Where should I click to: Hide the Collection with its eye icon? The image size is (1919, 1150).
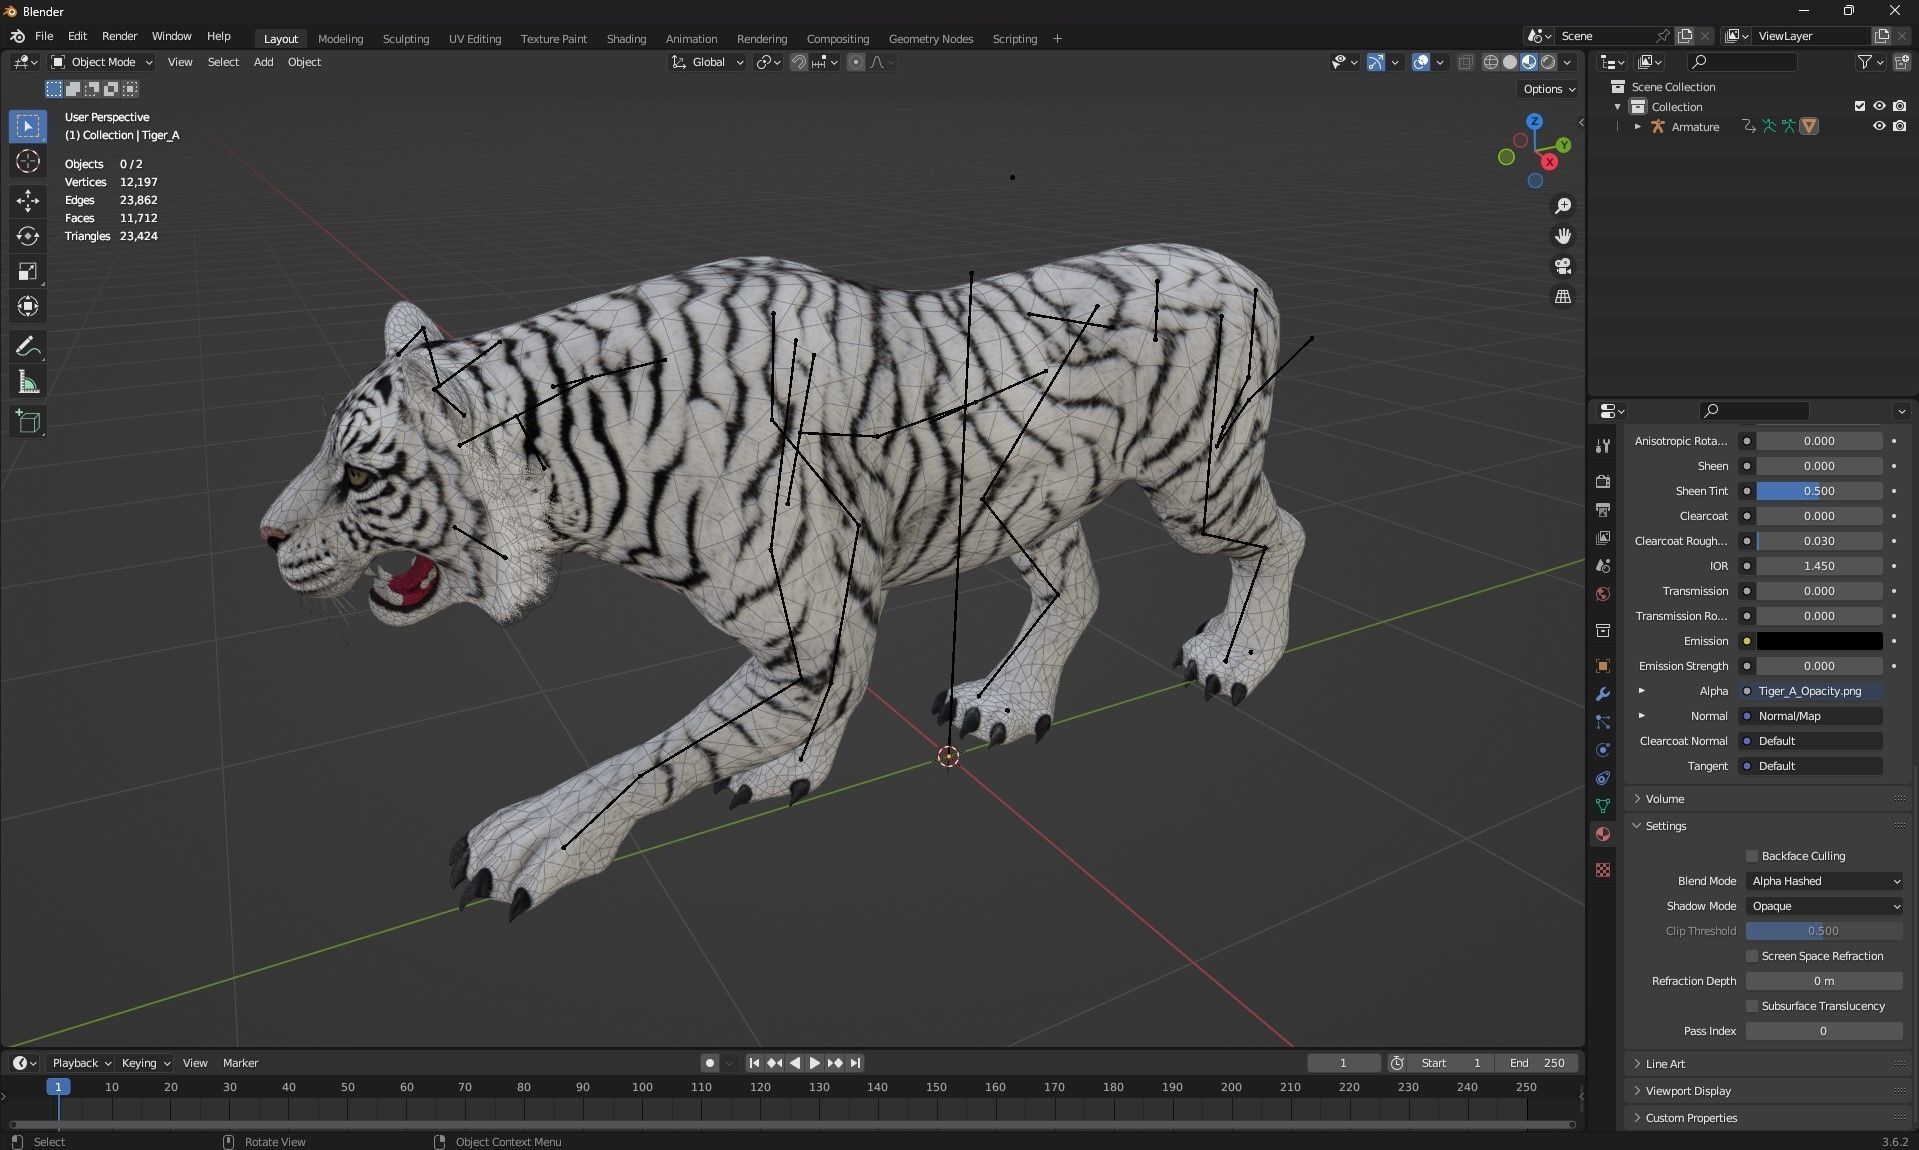pyautogui.click(x=1879, y=106)
